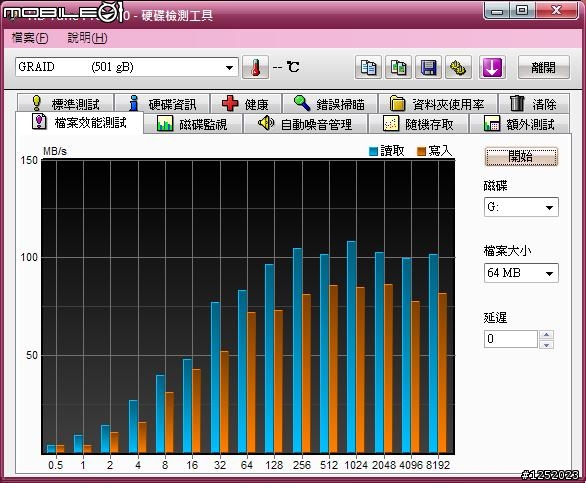The image size is (586, 483).
Task: Click the 100 y-axis value
Action: click(29, 258)
